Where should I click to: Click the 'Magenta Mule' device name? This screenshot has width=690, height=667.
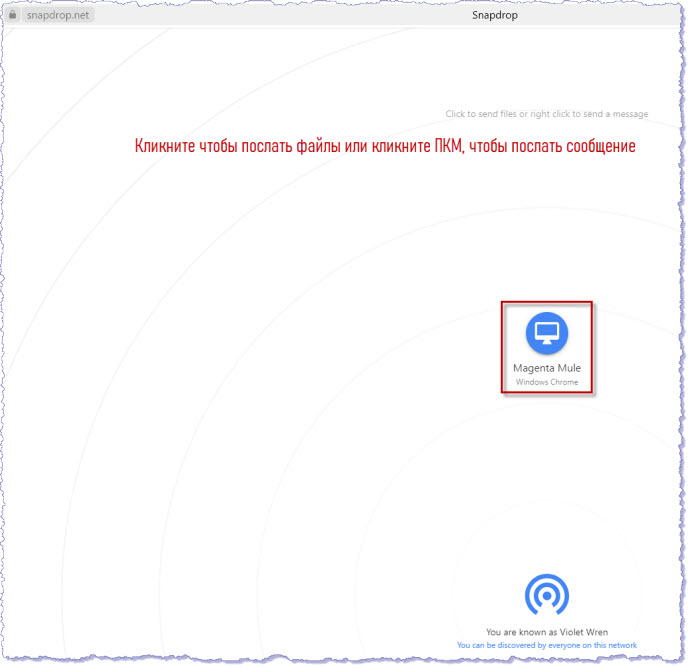coord(547,368)
